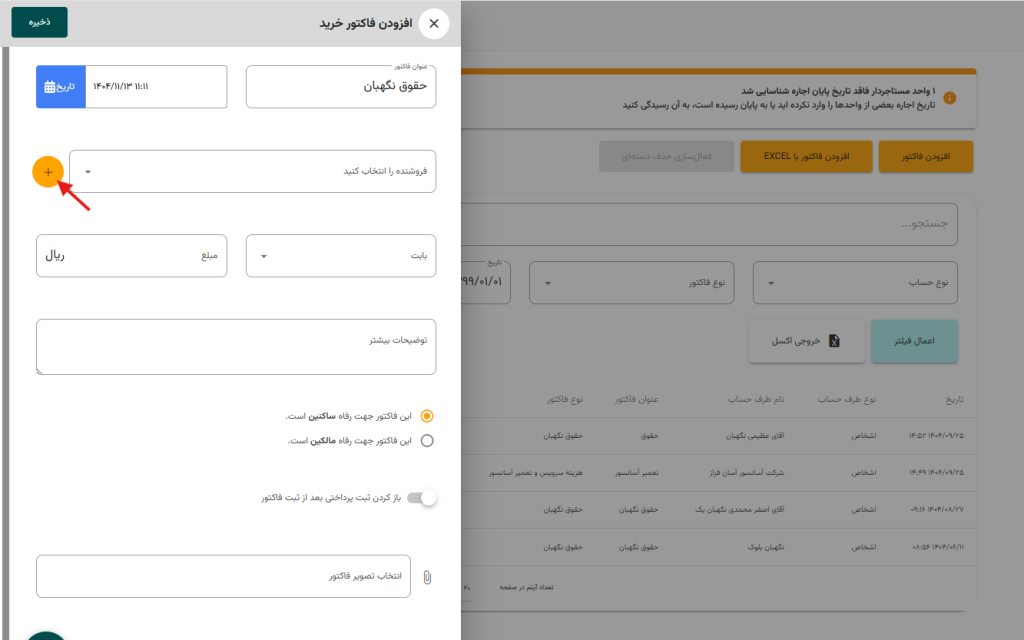The width and height of the screenshot is (1024, 640).
Task: Select 'مالکین' owners welfare radio option
Action: [427, 440]
